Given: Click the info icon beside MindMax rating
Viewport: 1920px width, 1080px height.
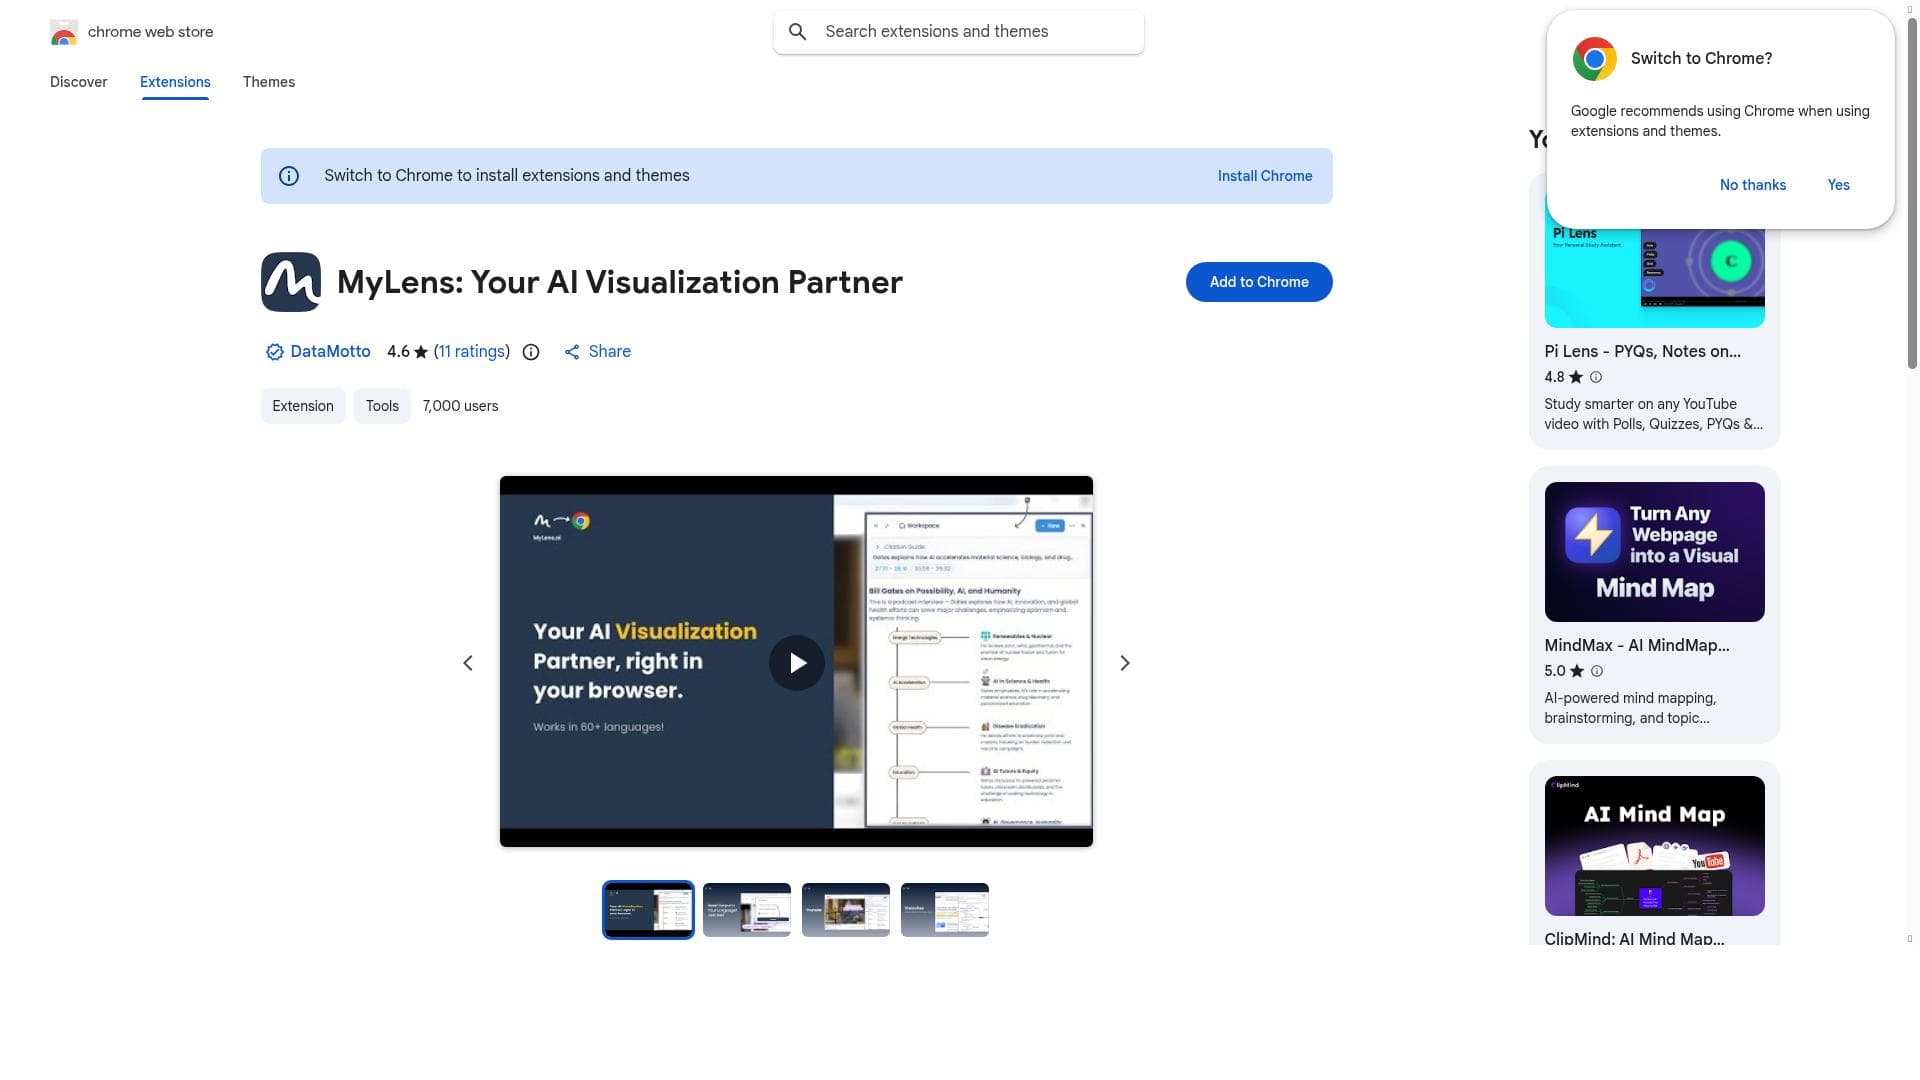Looking at the screenshot, I should pyautogui.click(x=1597, y=671).
